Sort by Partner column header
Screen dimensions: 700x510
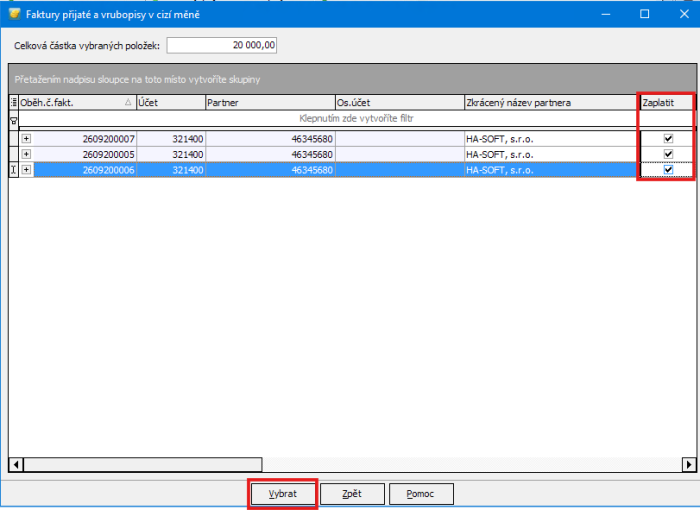(x=268, y=102)
